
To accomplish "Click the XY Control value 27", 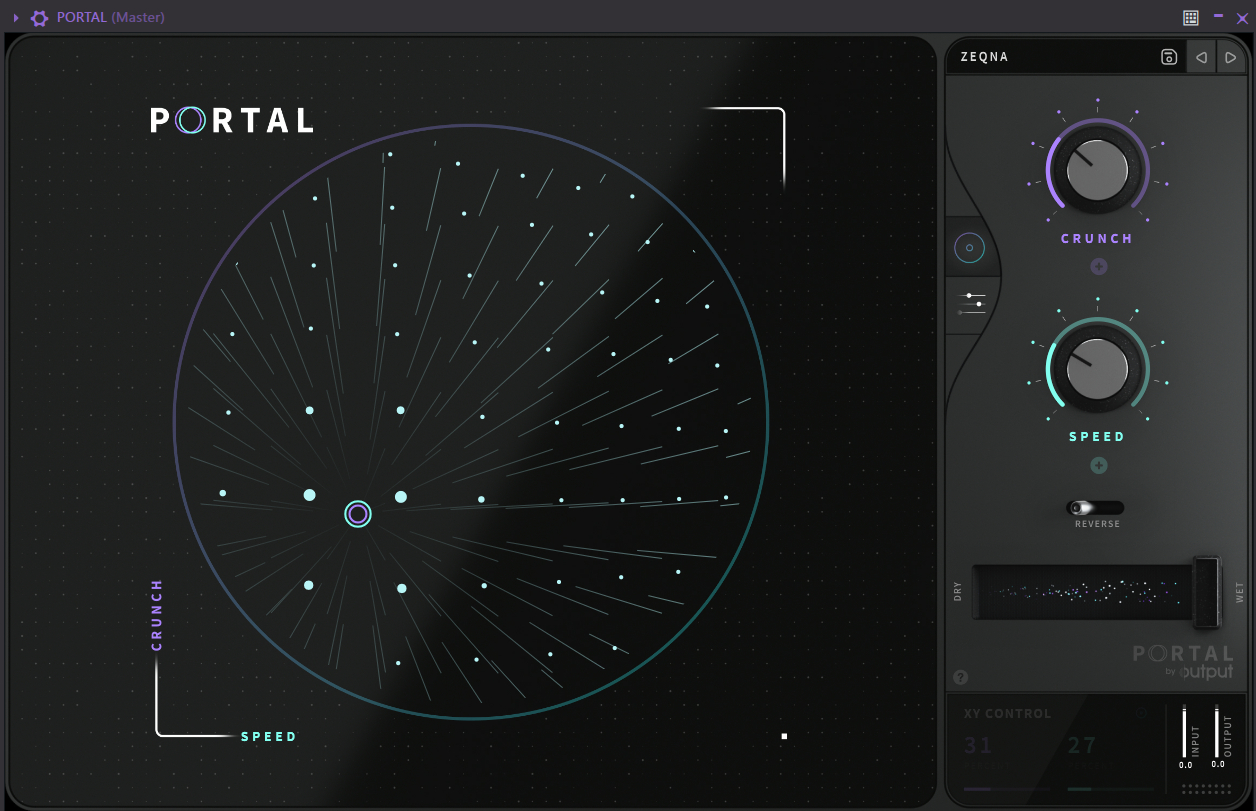I will point(1082,745).
